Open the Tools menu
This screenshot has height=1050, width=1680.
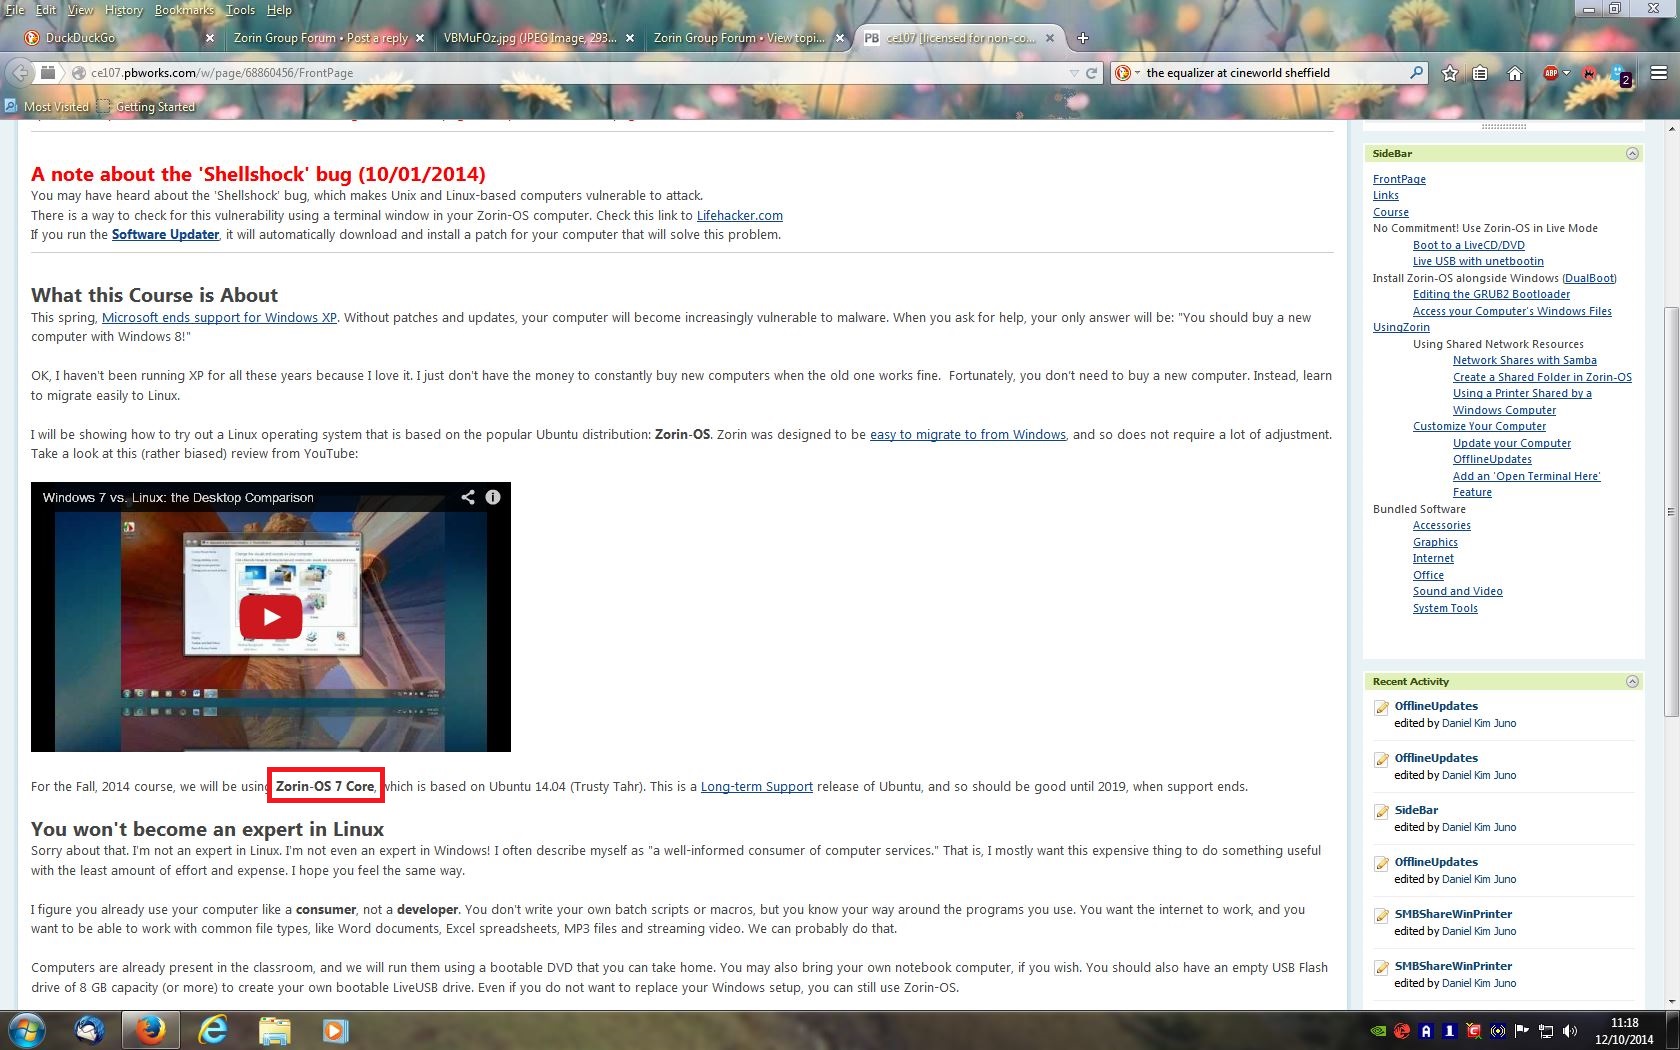(x=240, y=10)
